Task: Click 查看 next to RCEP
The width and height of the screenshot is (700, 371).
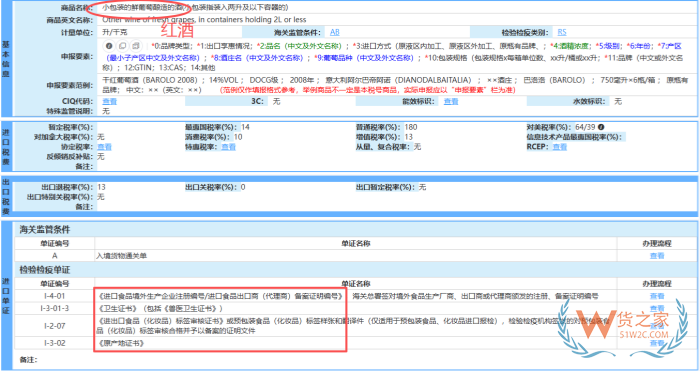Action: (x=559, y=147)
